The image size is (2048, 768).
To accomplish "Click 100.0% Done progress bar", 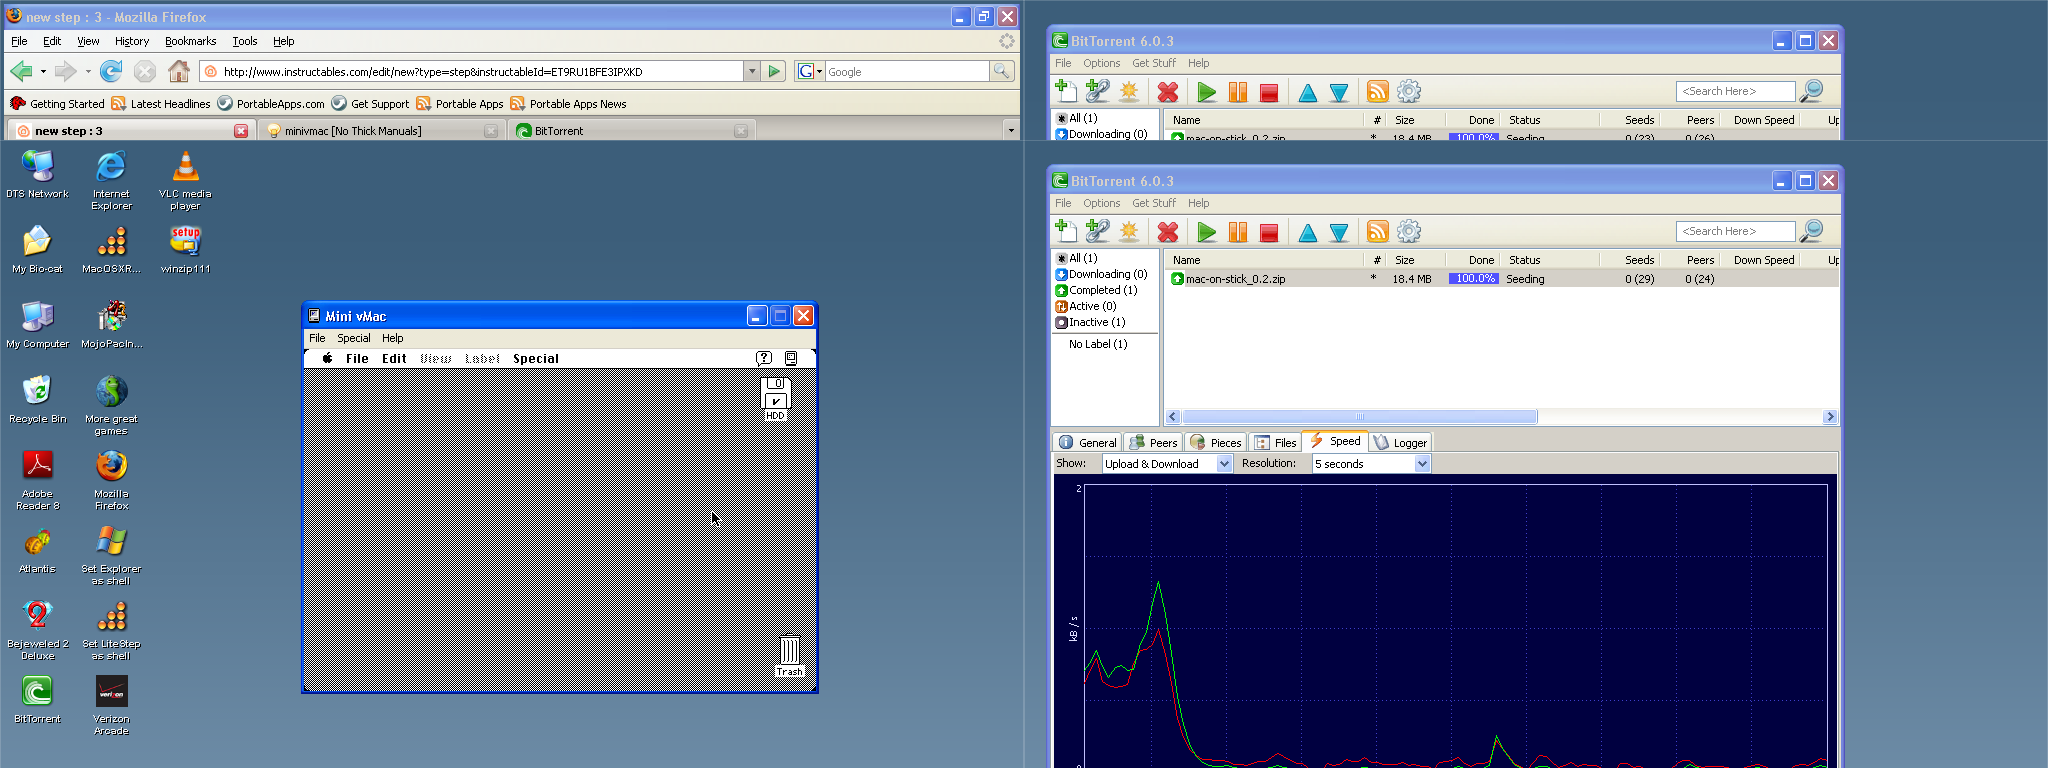I will click(1473, 279).
